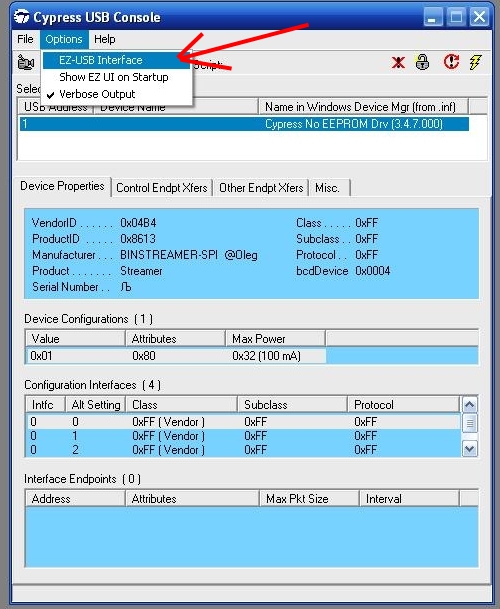
Task: Click the yellow lightning bolt icon
Action: coord(475,62)
